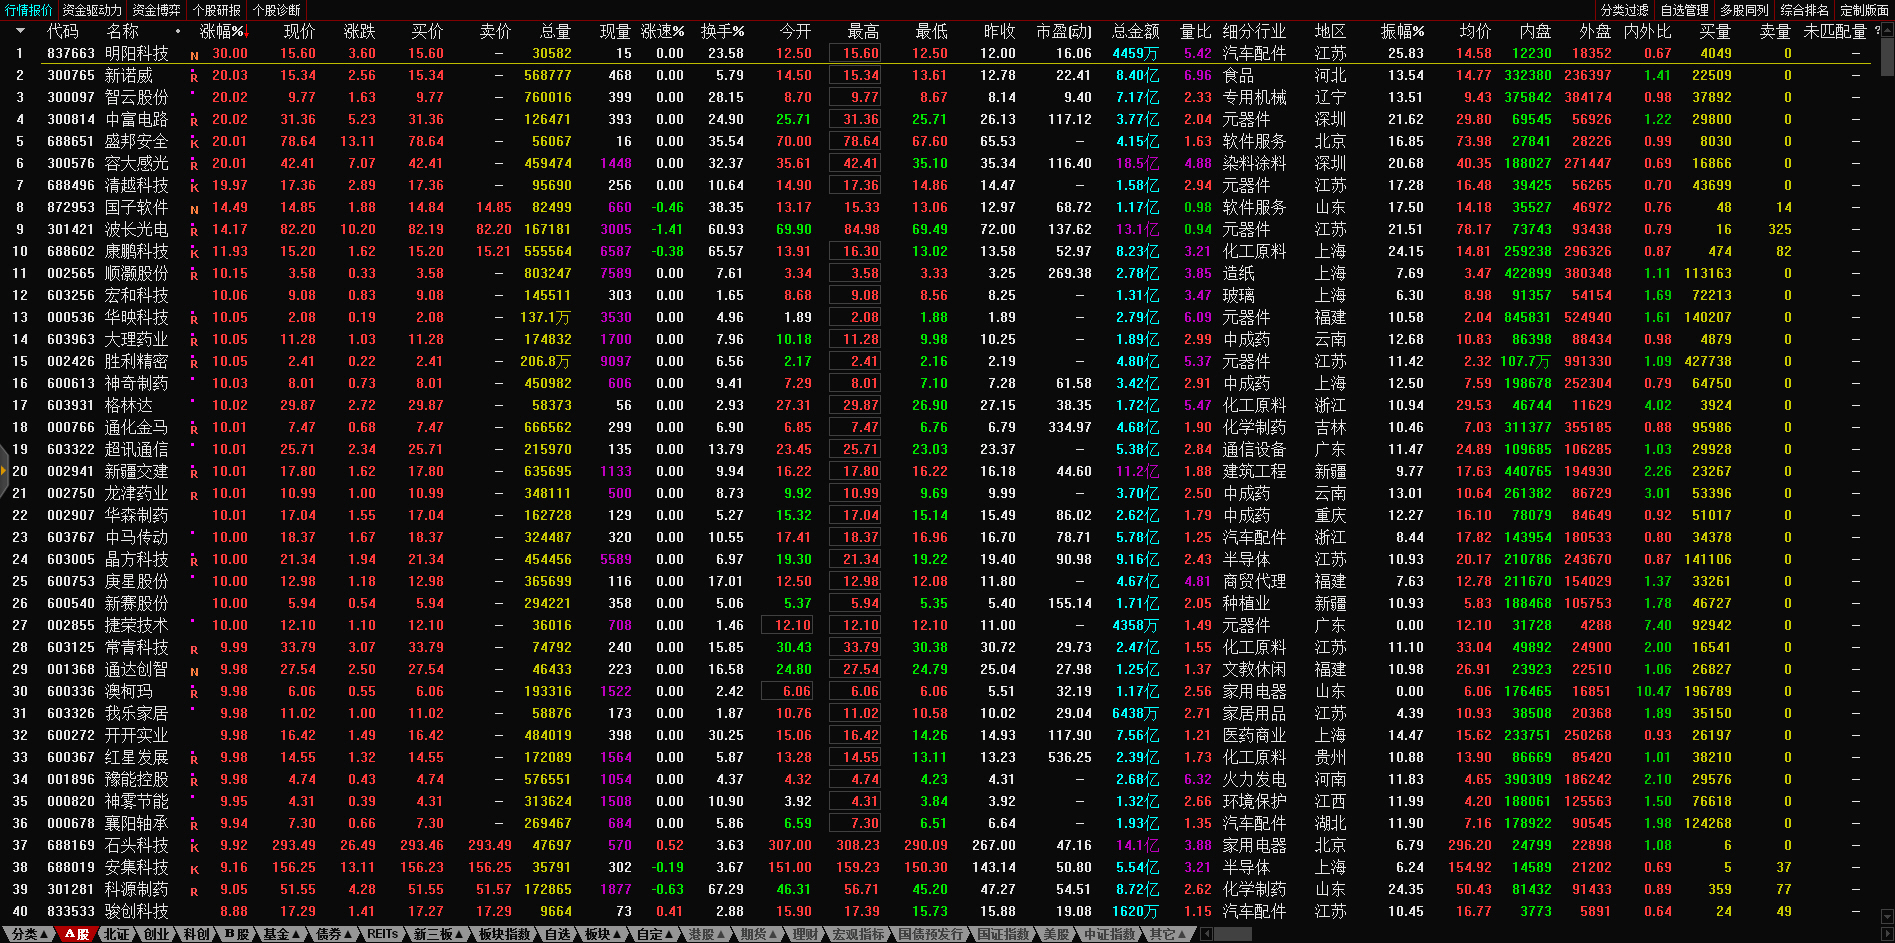
Task: Sort list by 总金额 column
Action: [1135, 32]
